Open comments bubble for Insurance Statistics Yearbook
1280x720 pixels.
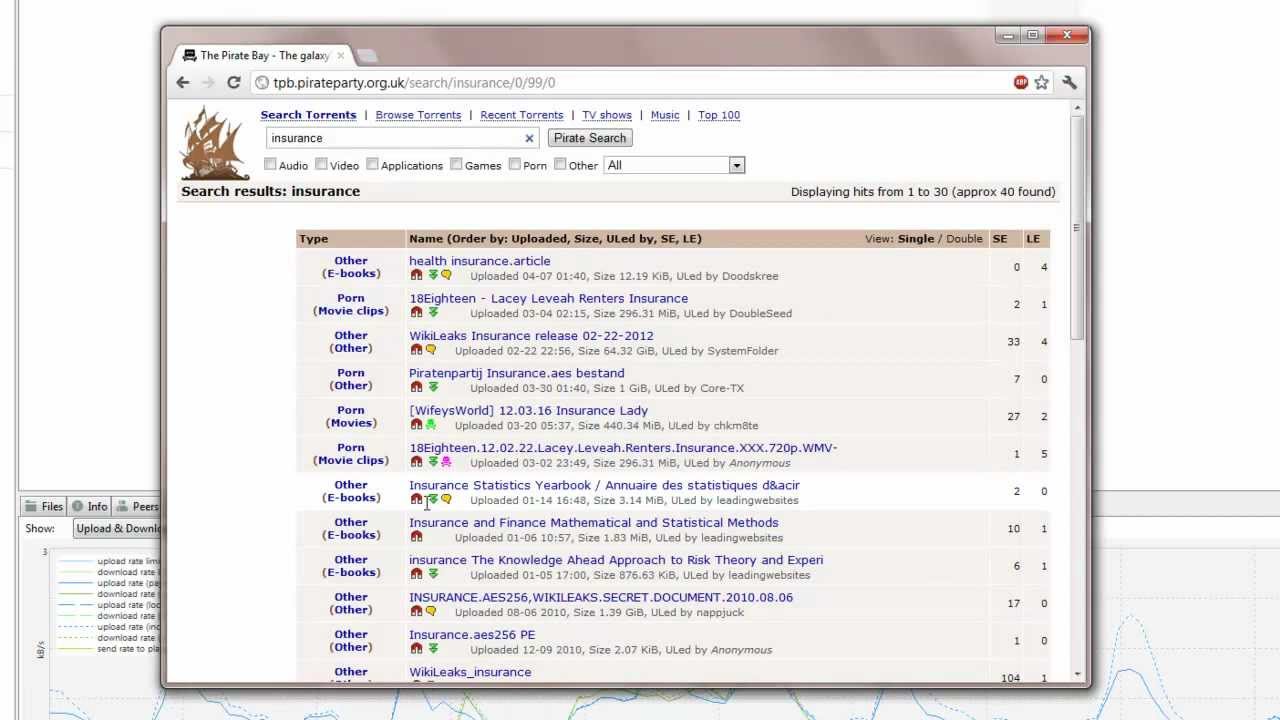click(446, 499)
